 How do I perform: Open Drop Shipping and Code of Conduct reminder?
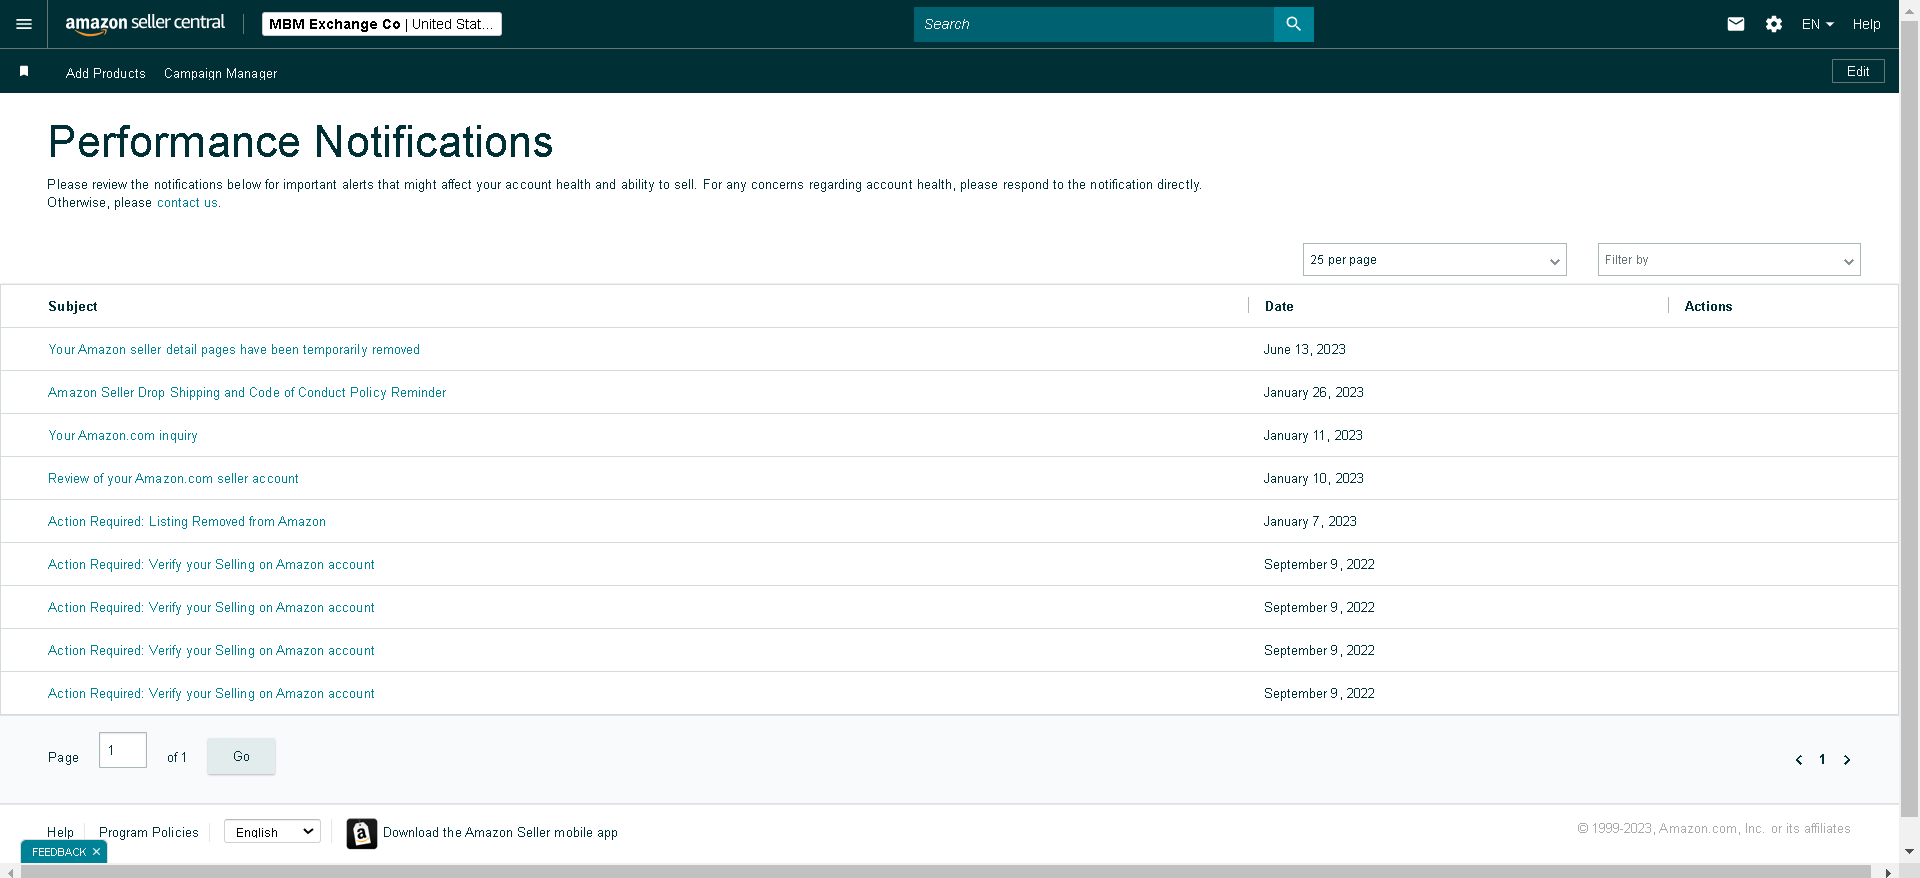(247, 393)
